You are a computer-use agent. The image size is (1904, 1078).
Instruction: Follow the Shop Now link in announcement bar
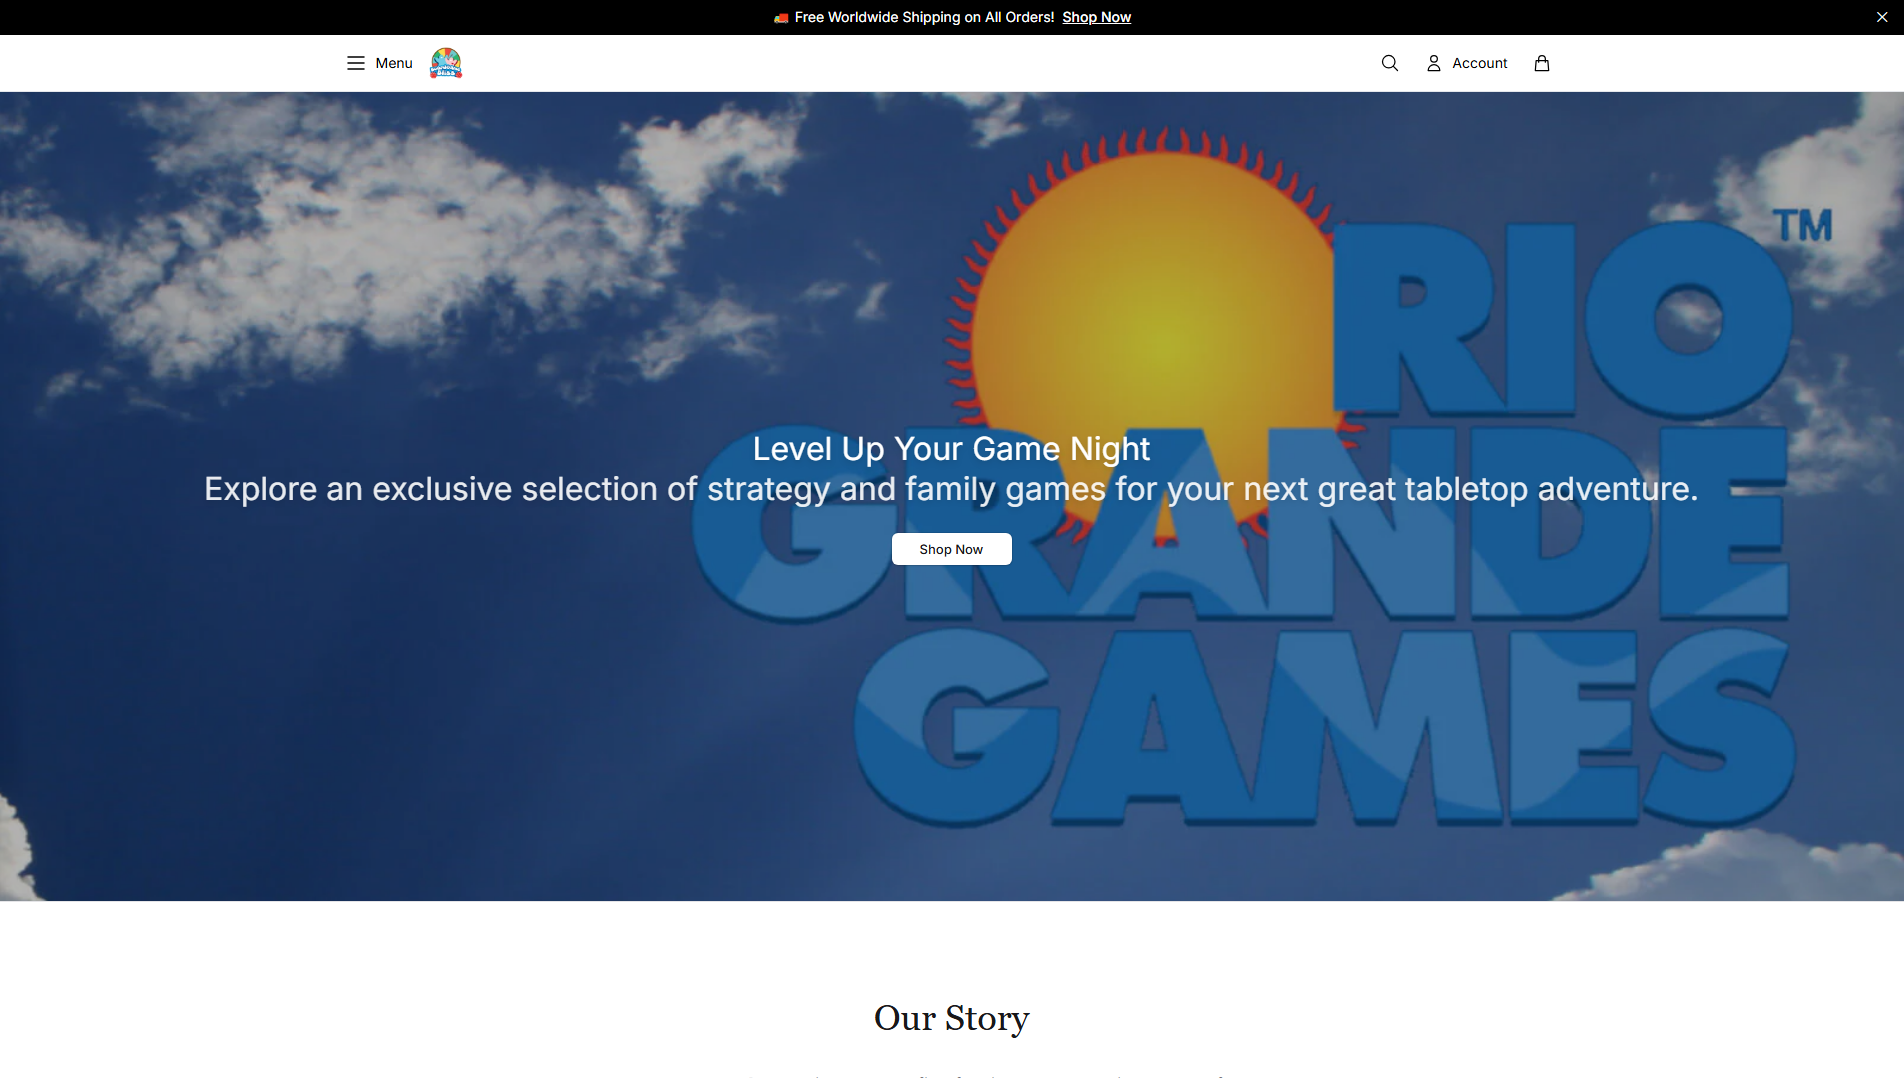pyautogui.click(x=1096, y=17)
